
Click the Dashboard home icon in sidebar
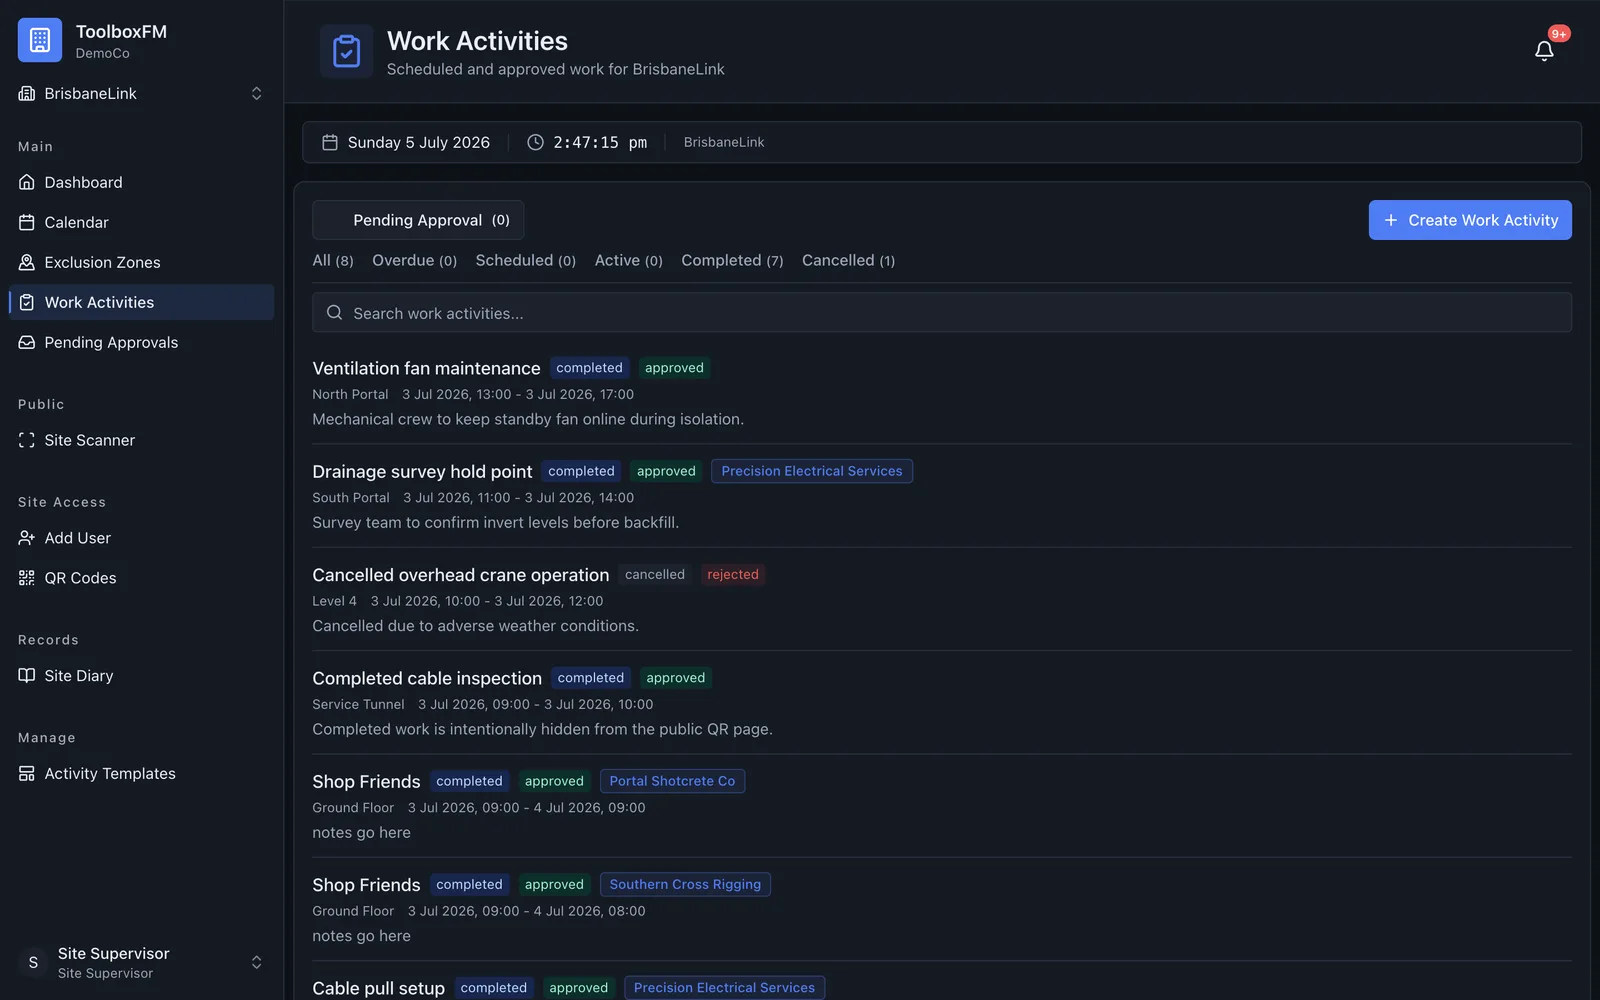click(27, 182)
